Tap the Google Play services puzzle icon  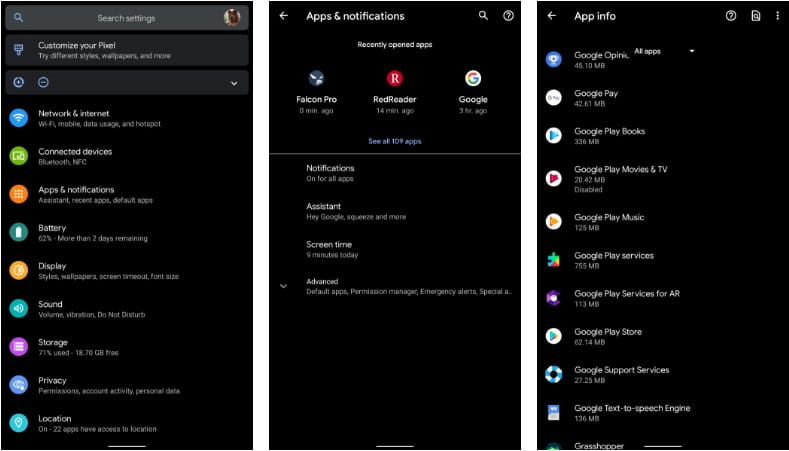coord(554,260)
